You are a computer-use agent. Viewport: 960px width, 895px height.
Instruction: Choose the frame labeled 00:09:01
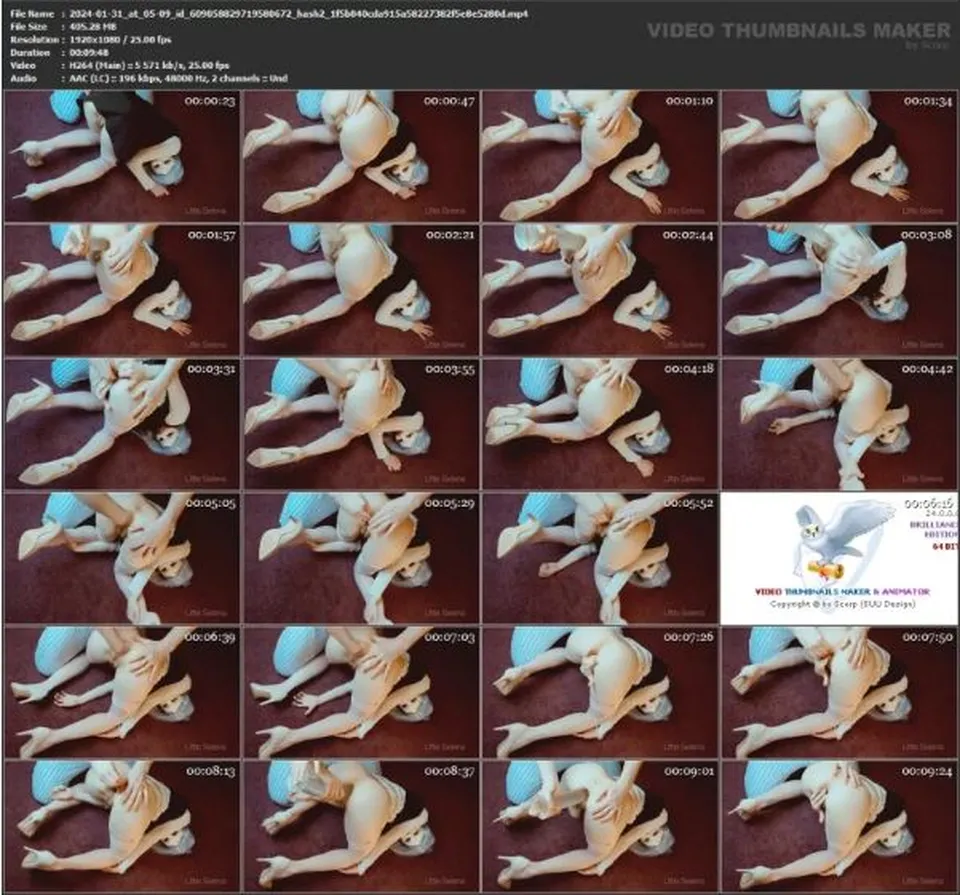click(x=600, y=826)
